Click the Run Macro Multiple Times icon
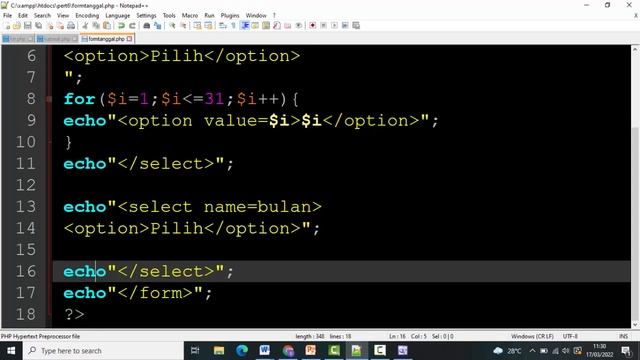Image resolution: width=640 pixels, height=360 pixels. coord(345,25)
